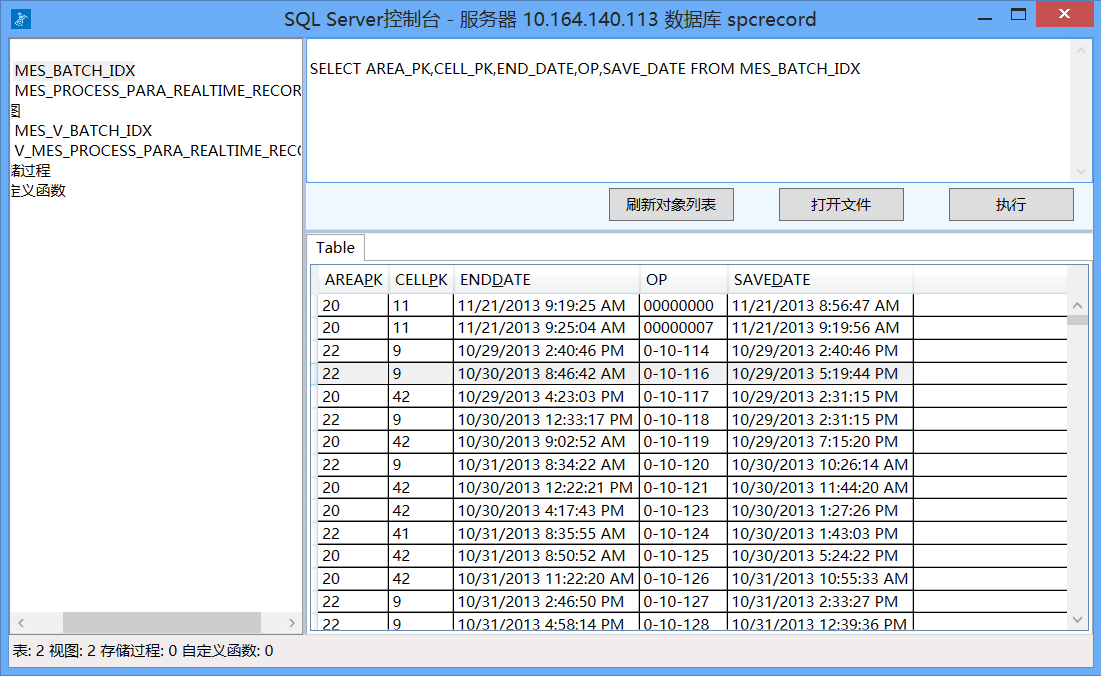The height and width of the screenshot is (676, 1101).
Task: Click ENDDATE cell 10/30/2013 12:33:17 PM
Action: (x=546, y=419)
